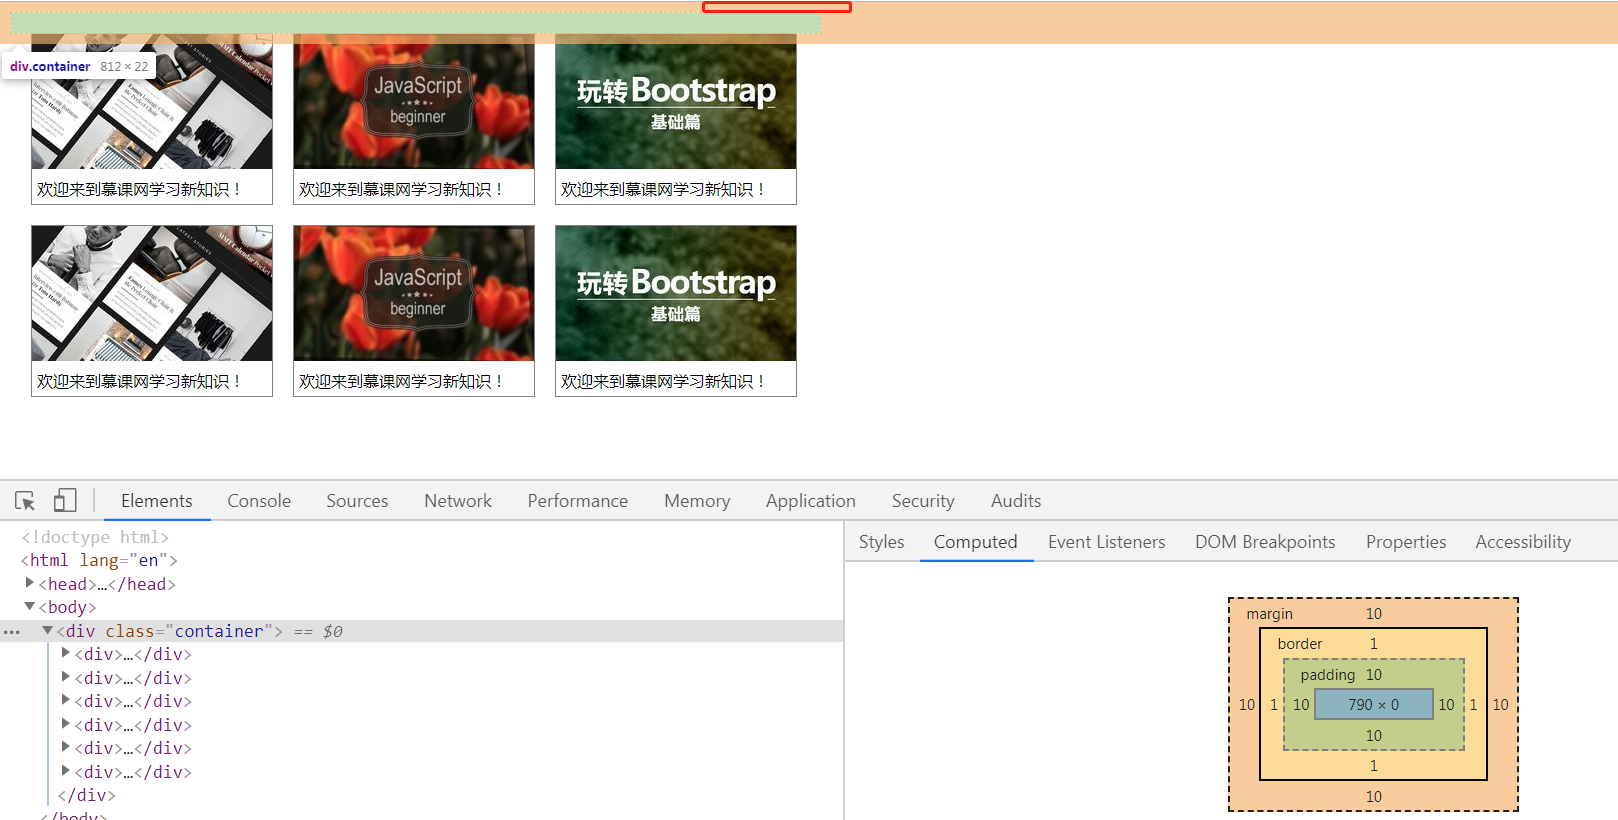
Task: Open the Console tab
Action: click(259, 501)
